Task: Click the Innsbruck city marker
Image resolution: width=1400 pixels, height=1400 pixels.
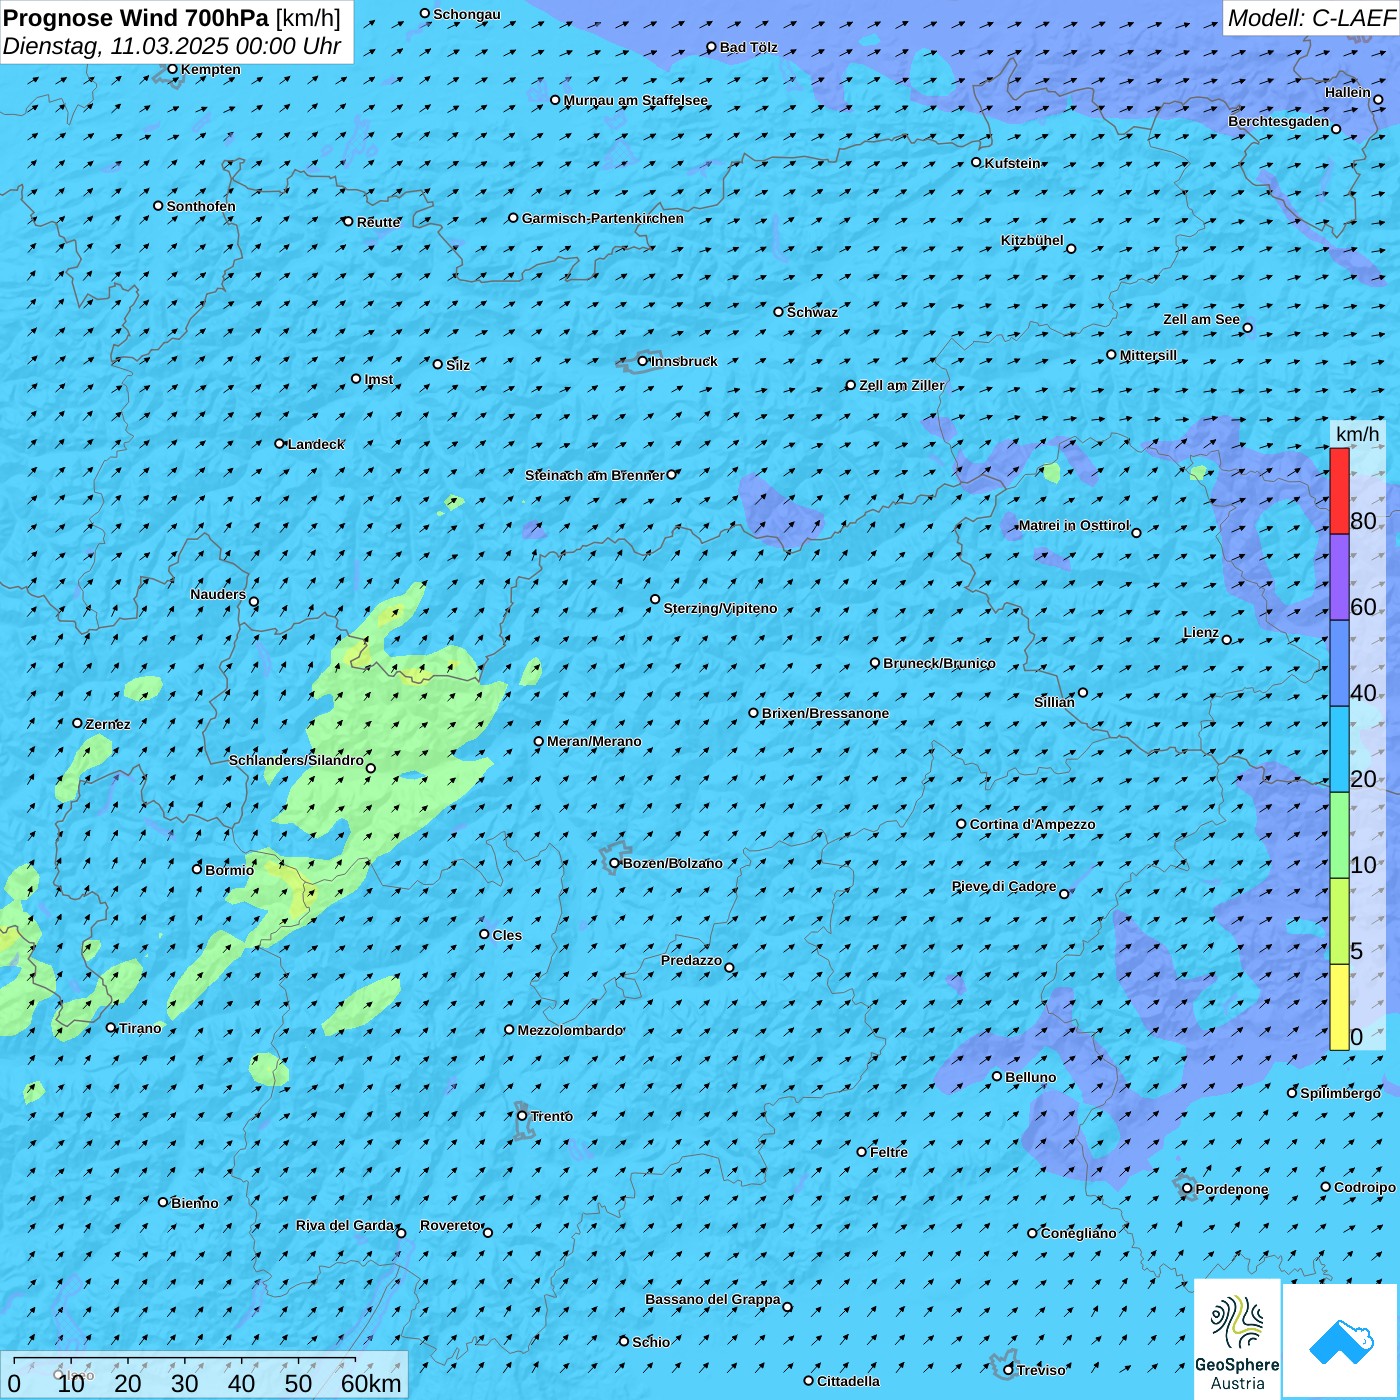Action: [643, 361]
